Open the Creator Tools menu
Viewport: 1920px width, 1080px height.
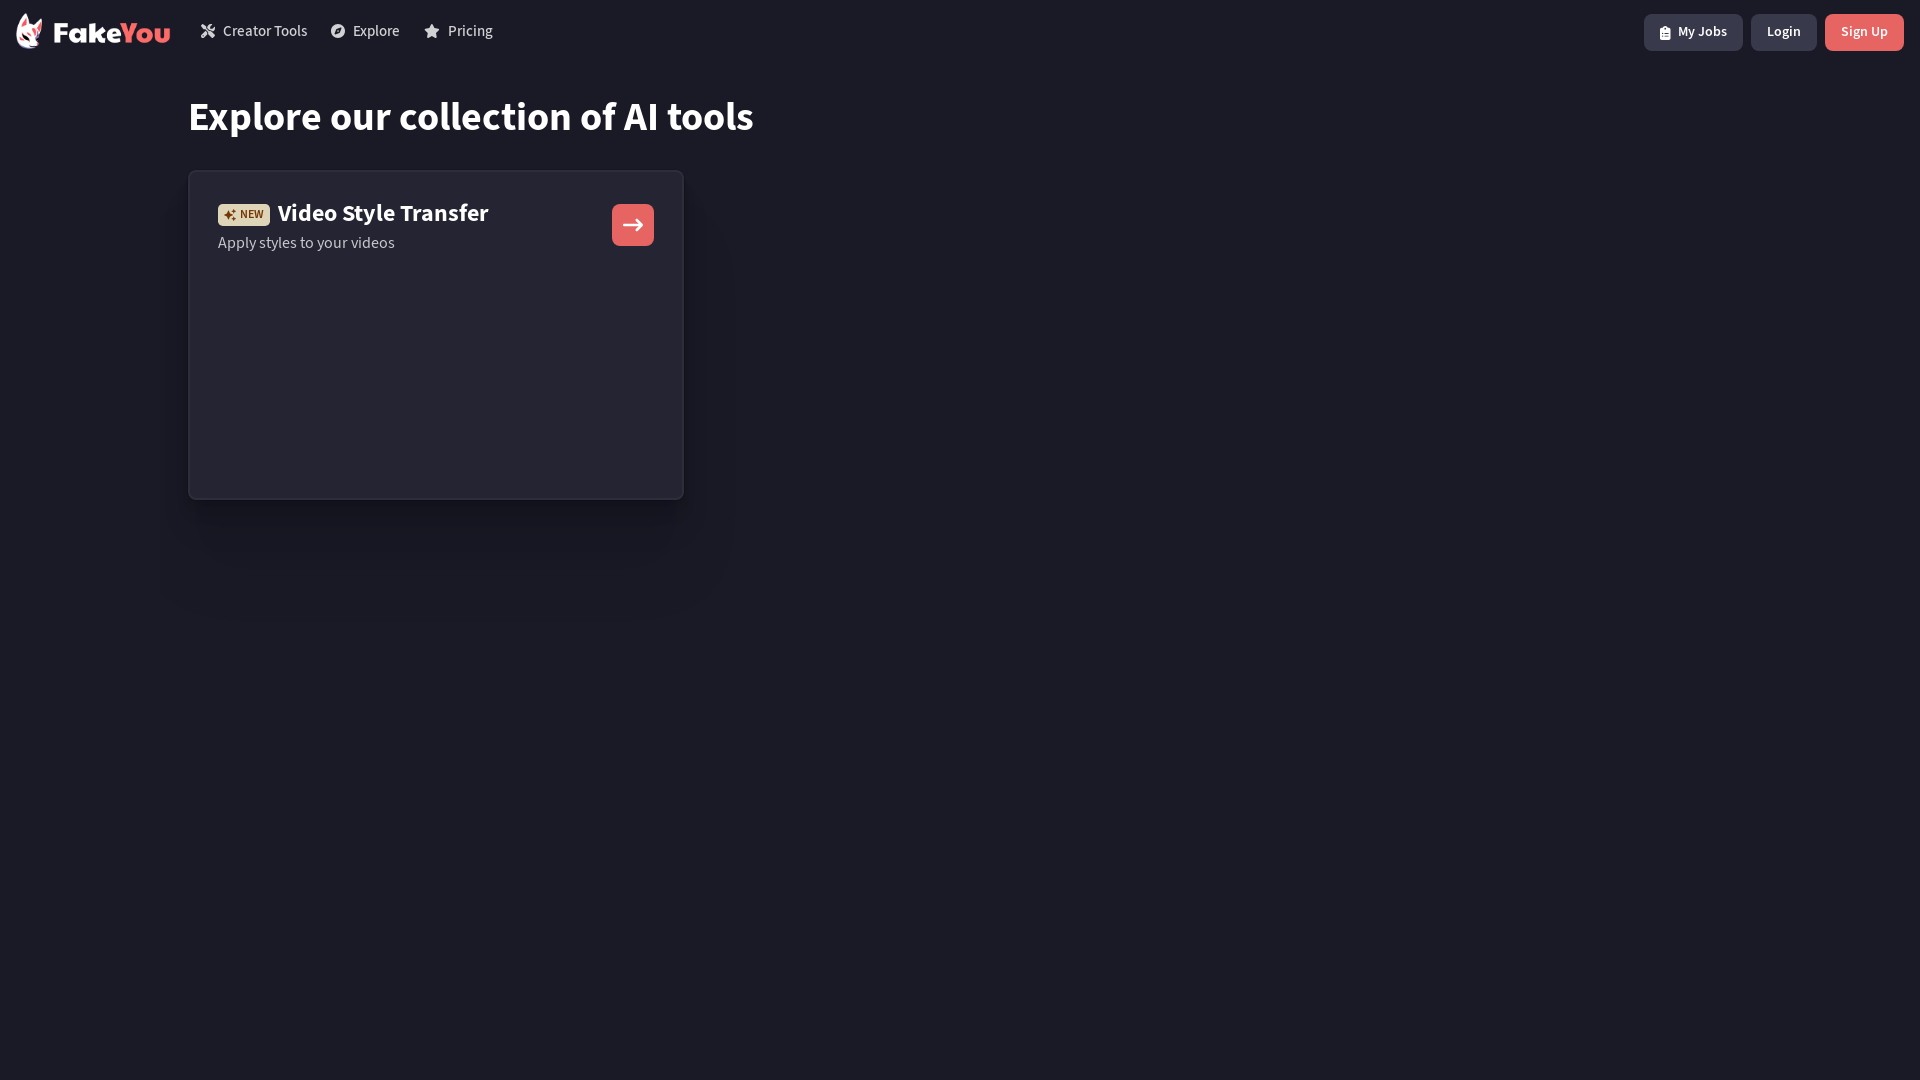pos(254,31)
